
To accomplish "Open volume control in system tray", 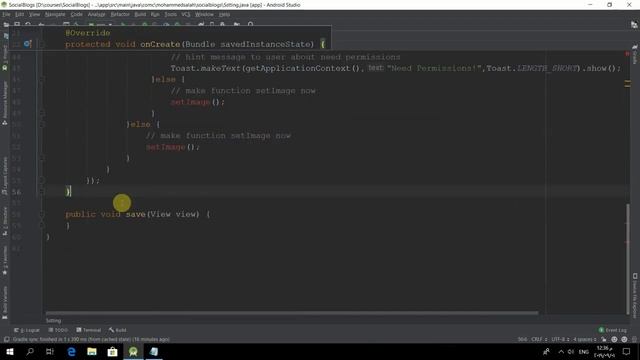I will (571, 351).
